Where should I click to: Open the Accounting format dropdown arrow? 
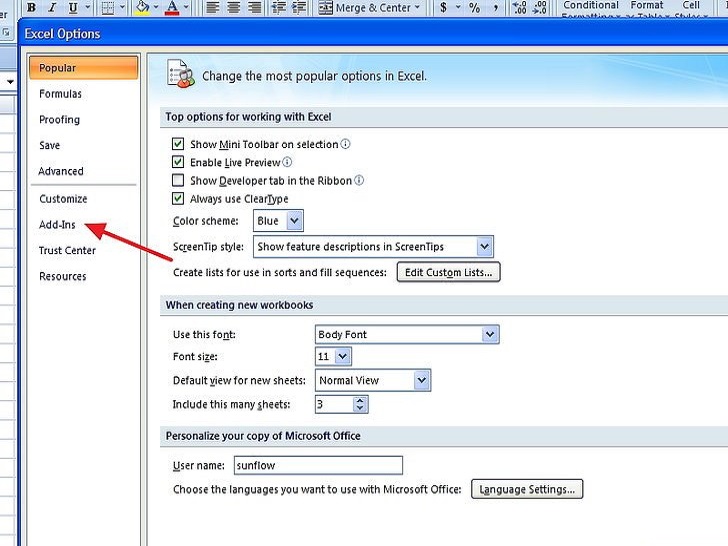tap(458, 7)
